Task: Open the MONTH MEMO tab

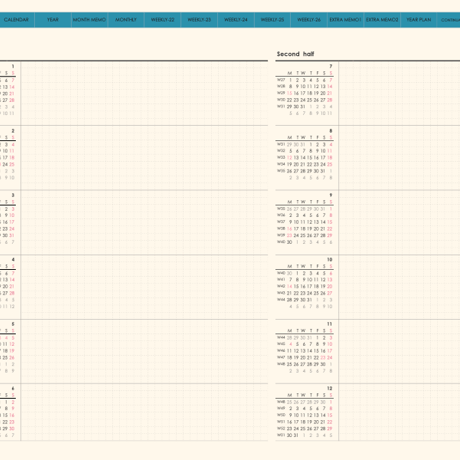Action: (x=89, y=20)
